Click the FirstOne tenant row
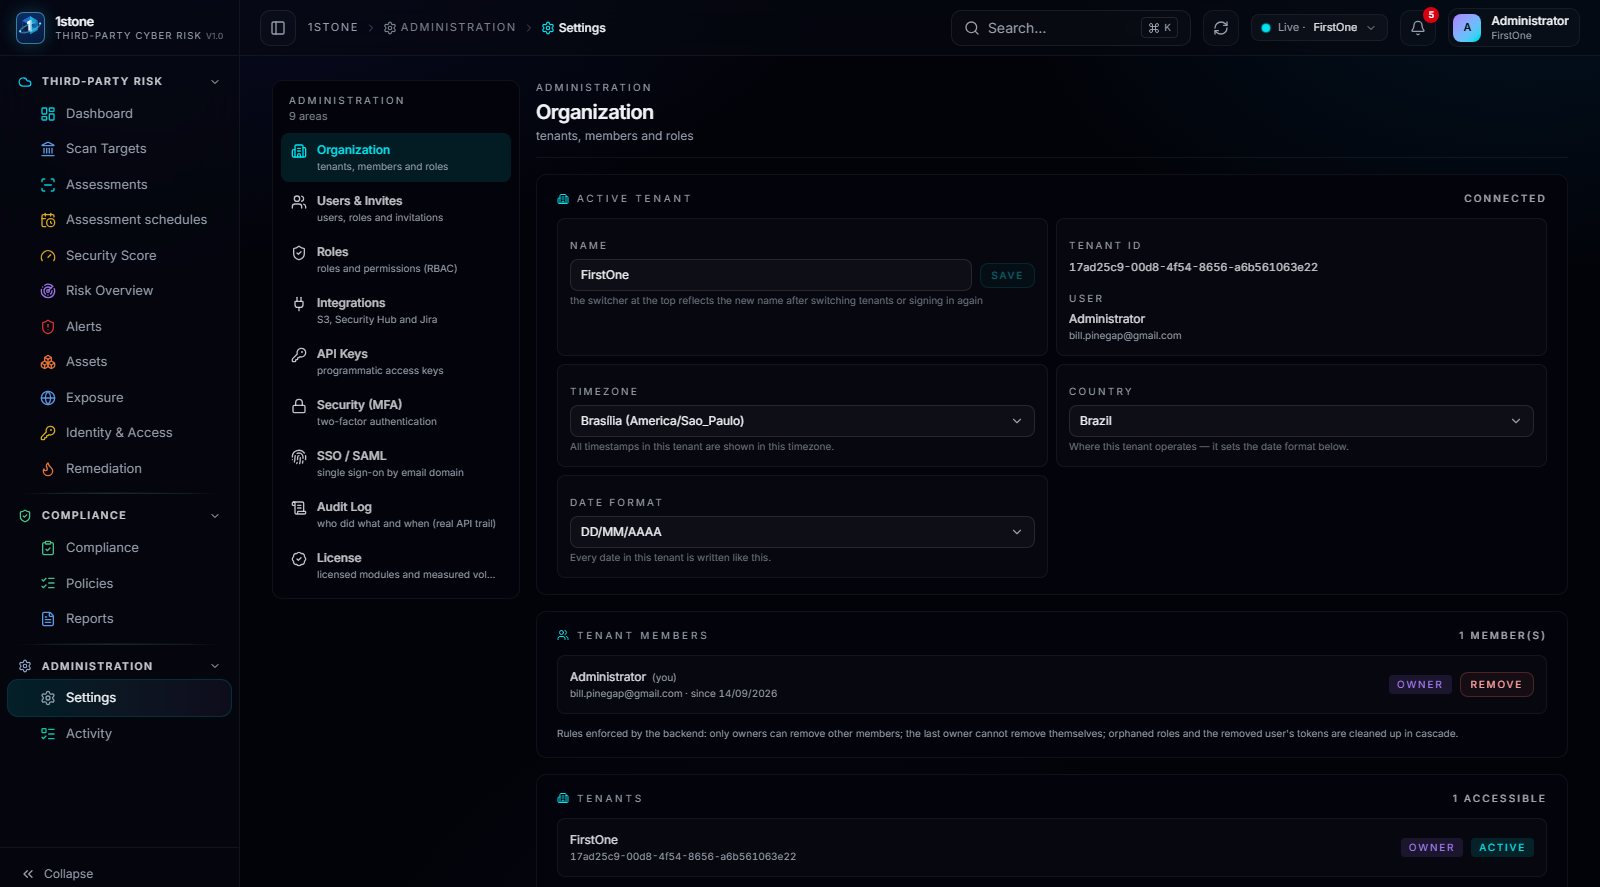Viewport: 1600px width, 887px height. [1051, 848]
